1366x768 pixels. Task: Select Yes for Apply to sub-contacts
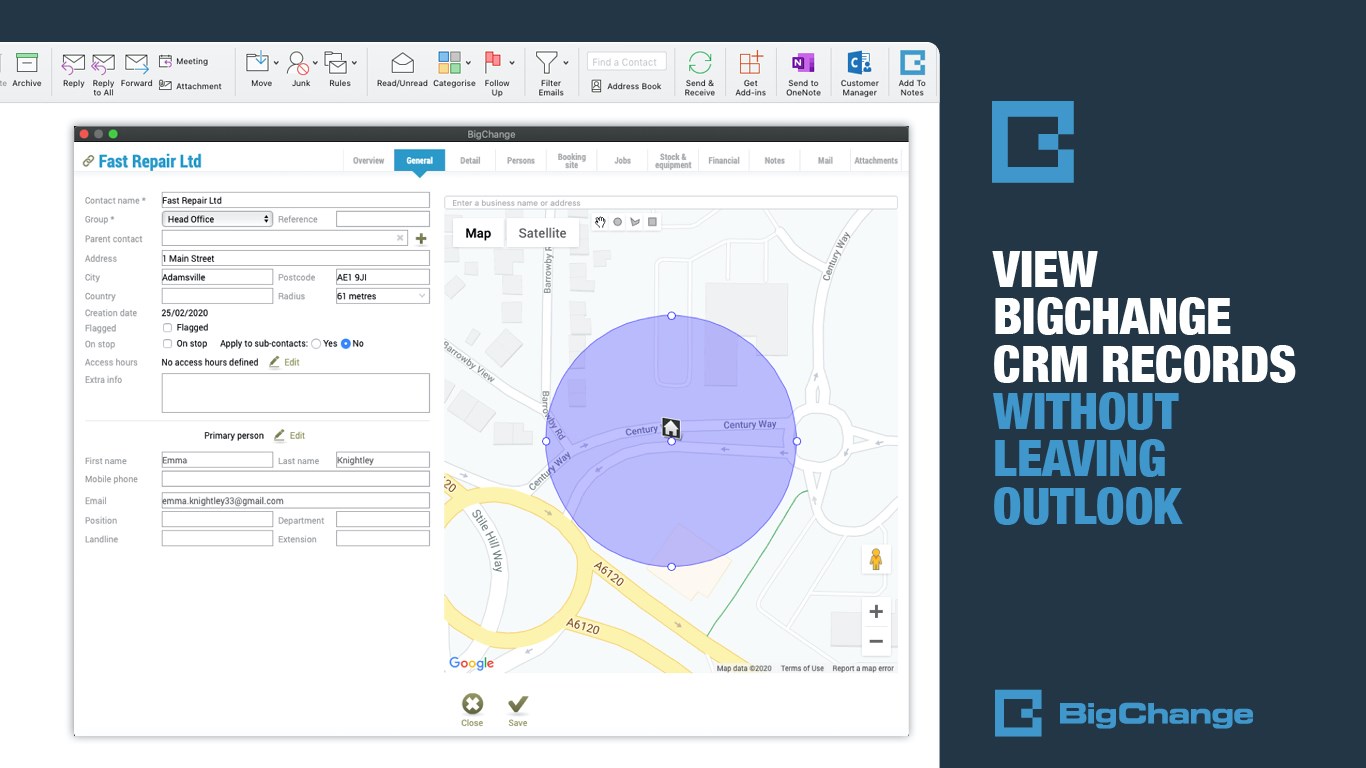(x=316, y=343)
